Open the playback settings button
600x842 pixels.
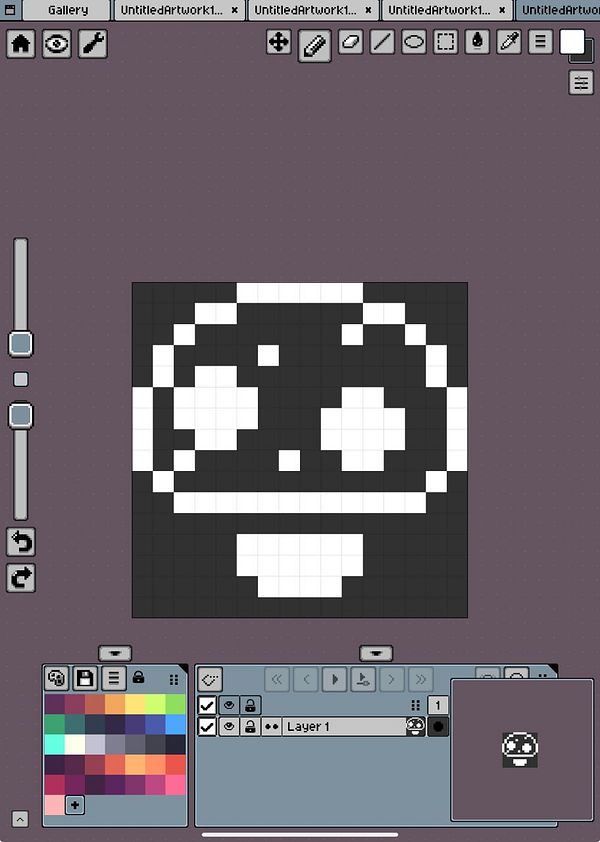point(363,679)
